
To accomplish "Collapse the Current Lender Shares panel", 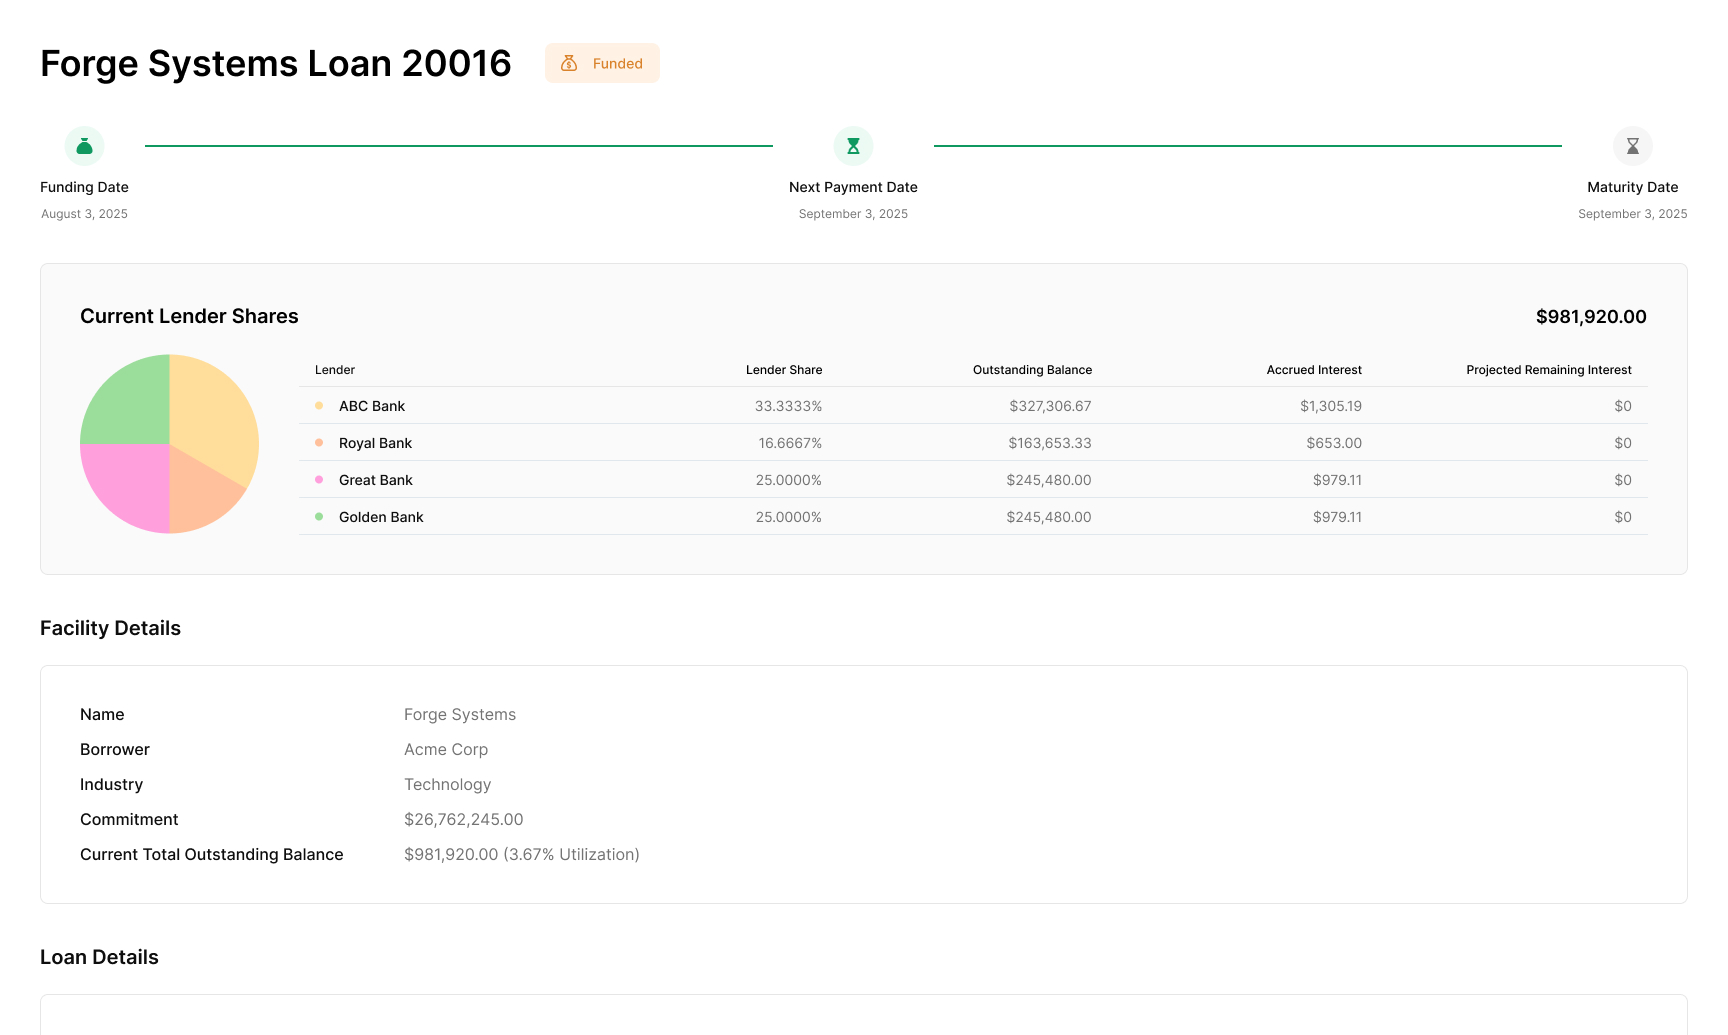I will [189, 316].
